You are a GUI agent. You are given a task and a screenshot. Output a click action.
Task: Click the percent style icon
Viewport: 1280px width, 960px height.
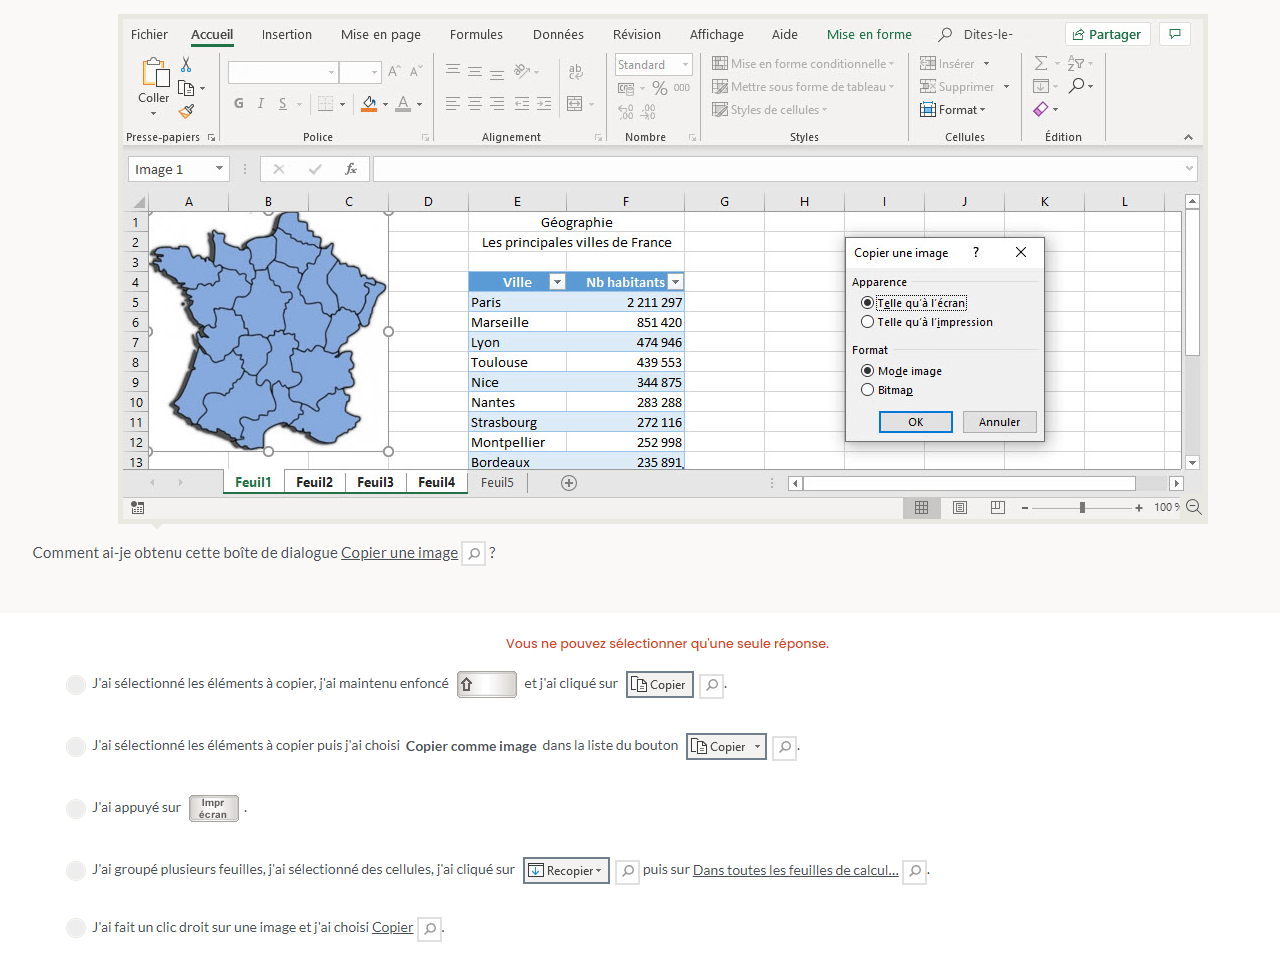click(659, 88)
